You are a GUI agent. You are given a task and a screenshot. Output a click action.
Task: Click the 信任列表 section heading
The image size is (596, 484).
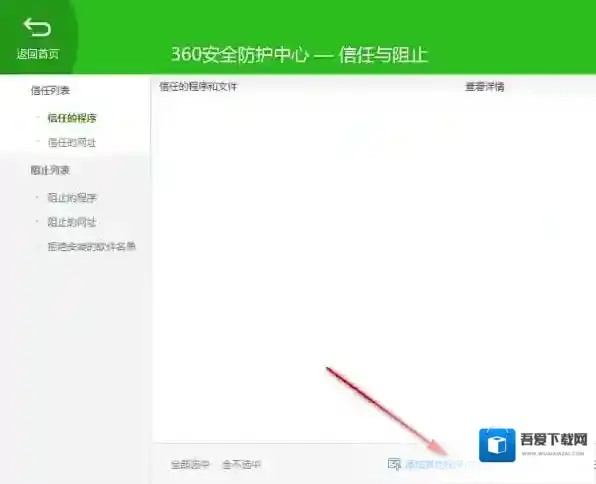coord(50,90)
